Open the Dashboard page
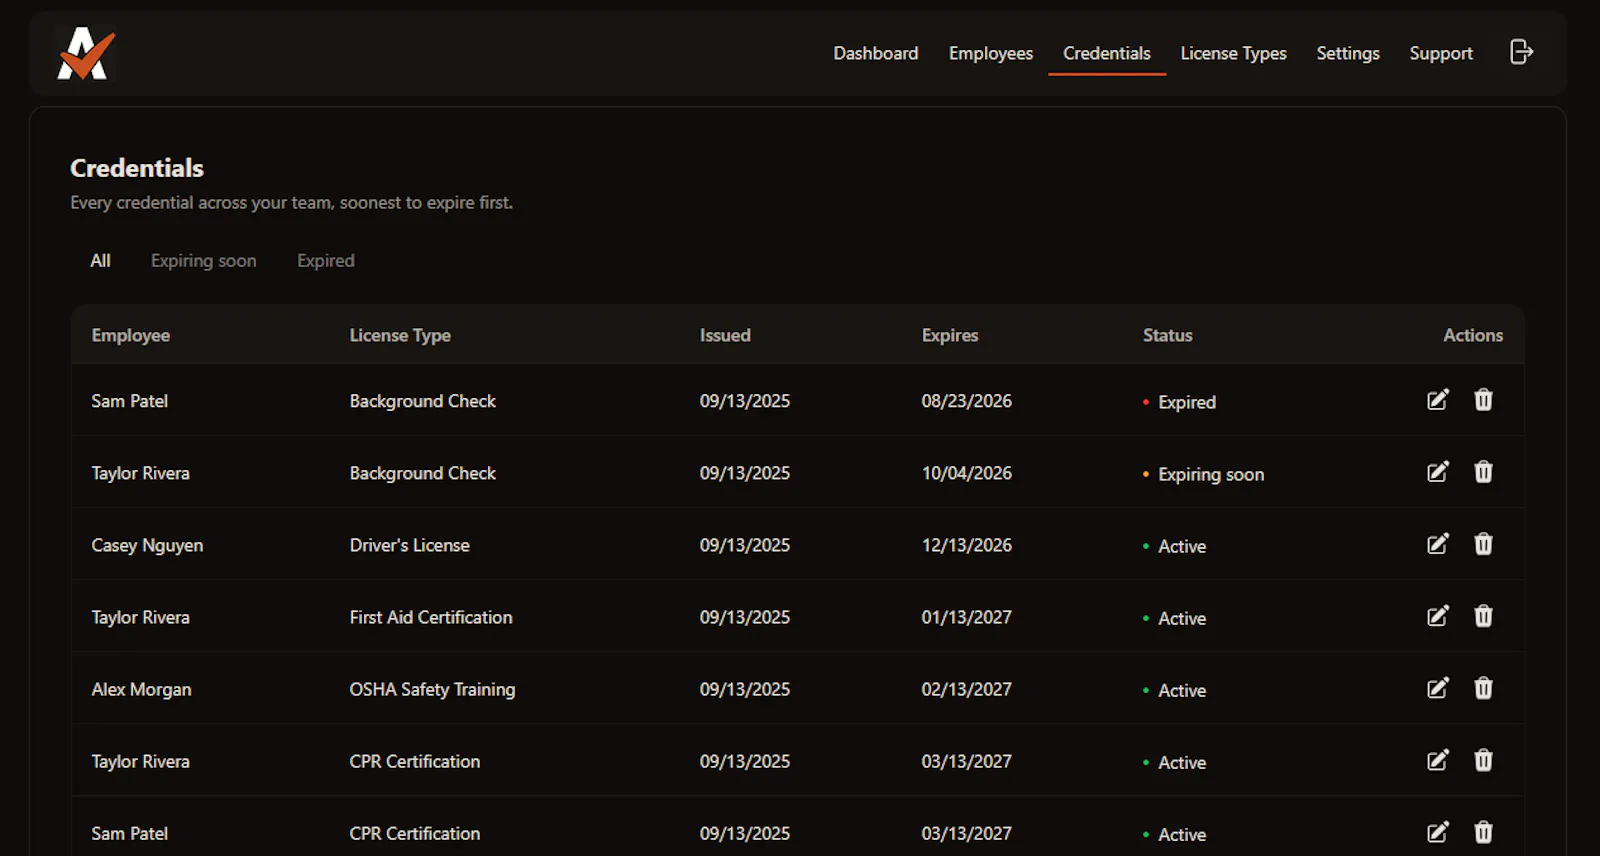This screenshot has height=856, width=1600. (876, 53)
